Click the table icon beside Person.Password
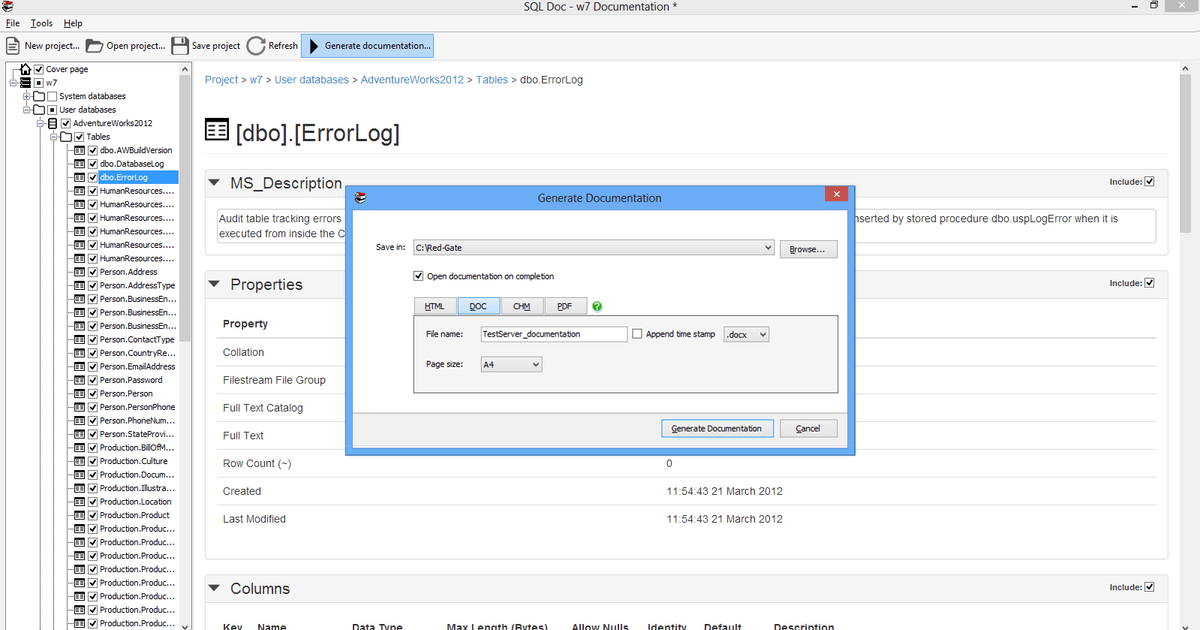The height and width of the screenshot is (630, 1200). 79,380
